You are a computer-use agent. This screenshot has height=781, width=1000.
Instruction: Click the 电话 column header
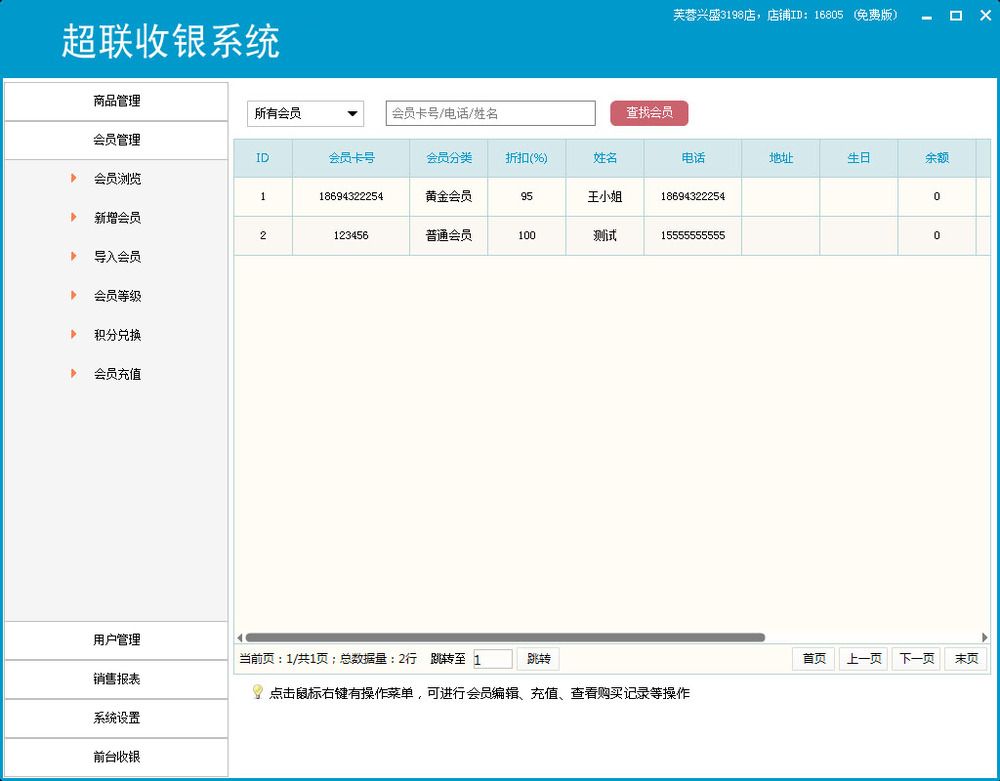pyautogui.click(x=693, y=158)
